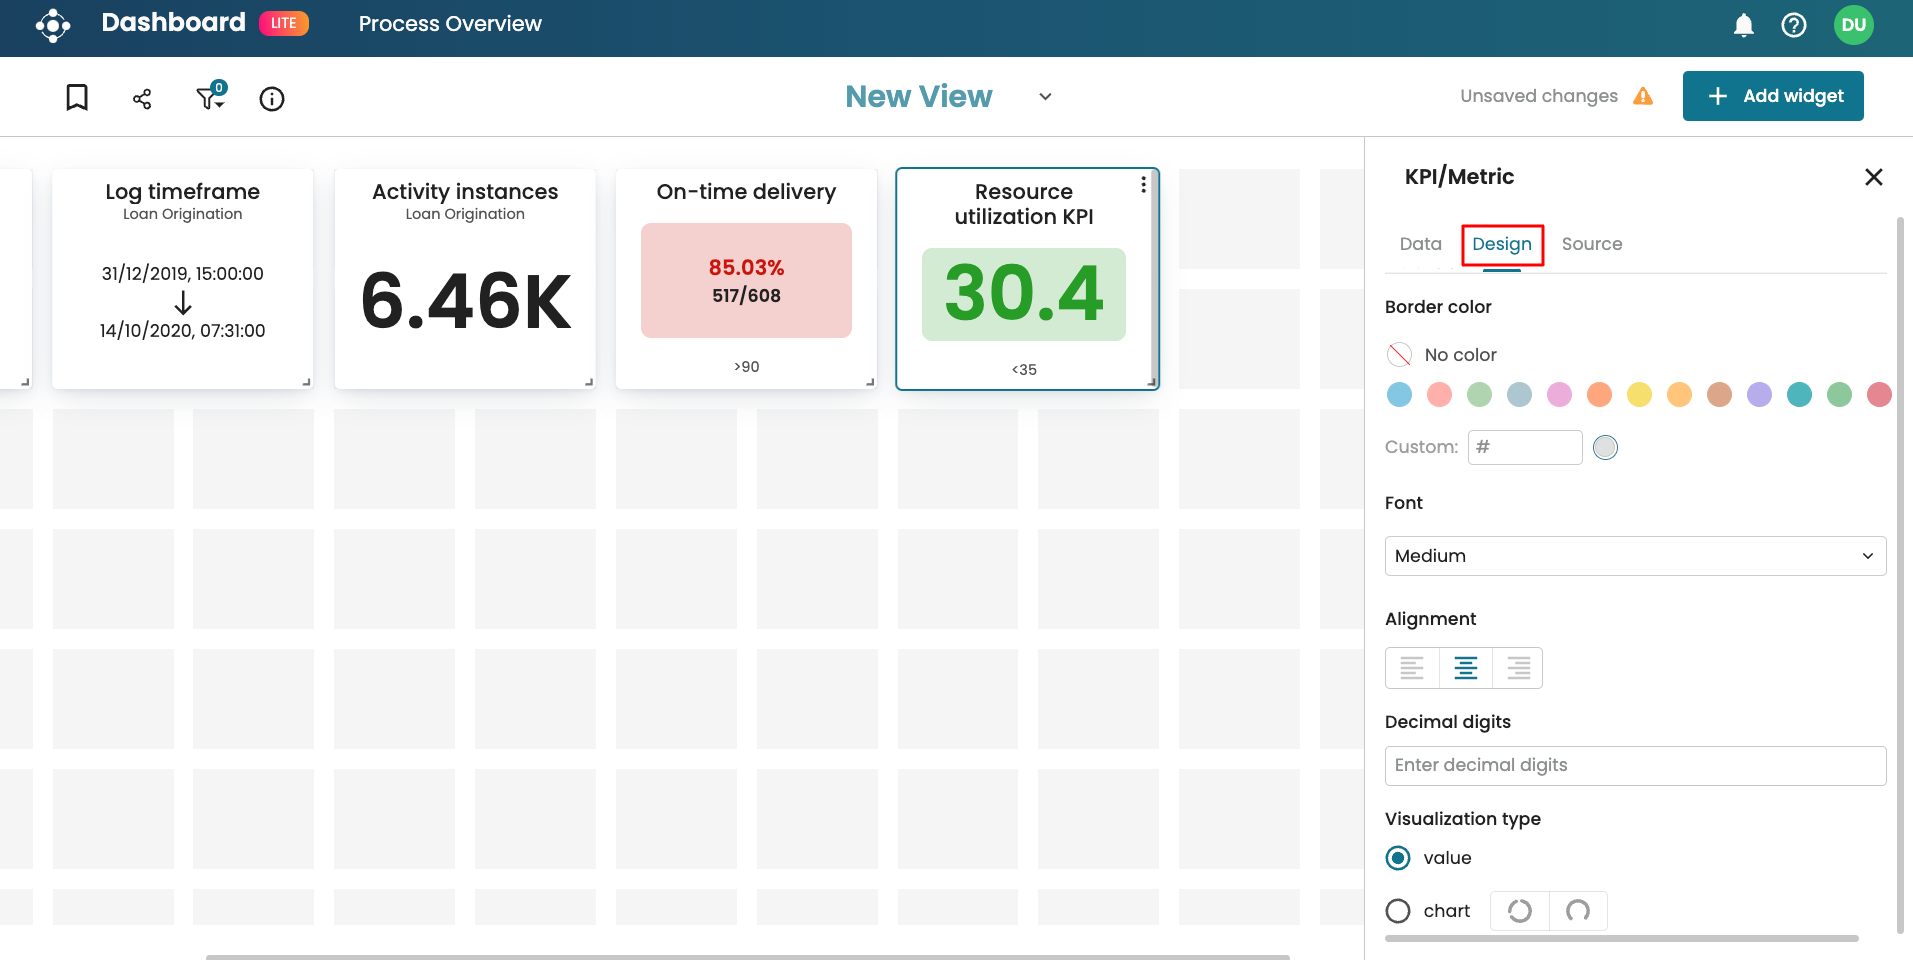Switch to the Data tab
The width and height of the screenshot is (1913, 960).
coord(1420,244)
